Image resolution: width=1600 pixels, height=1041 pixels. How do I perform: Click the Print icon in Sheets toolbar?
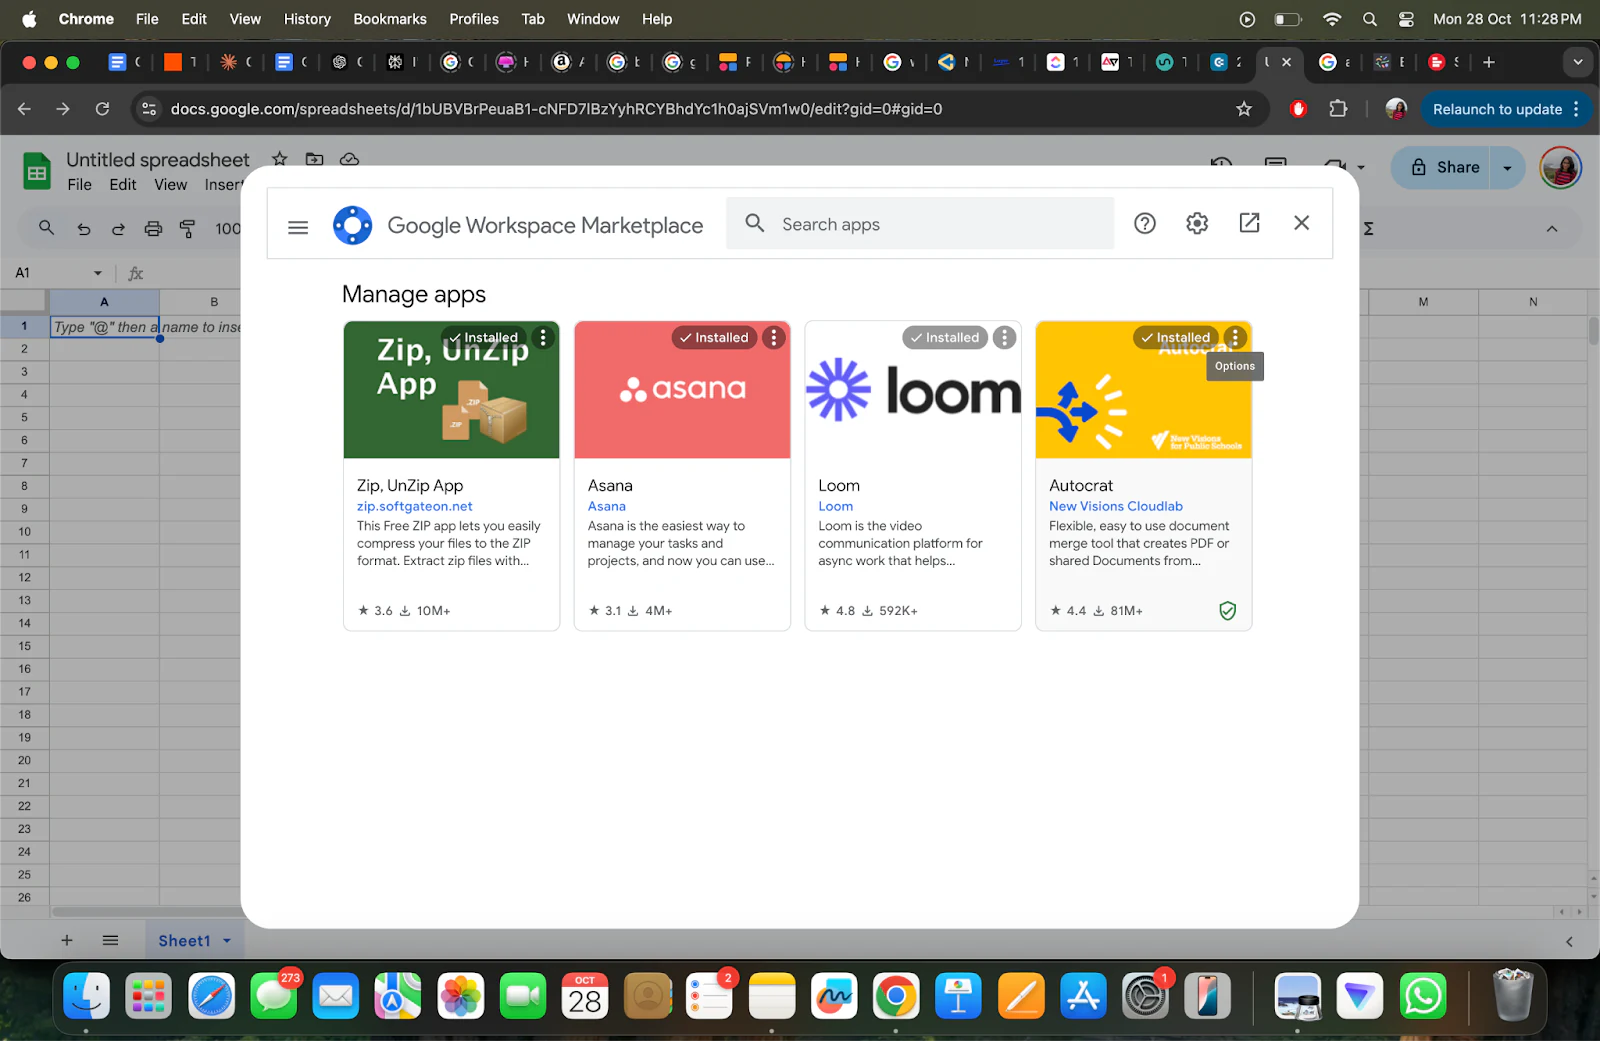[153, 229]
